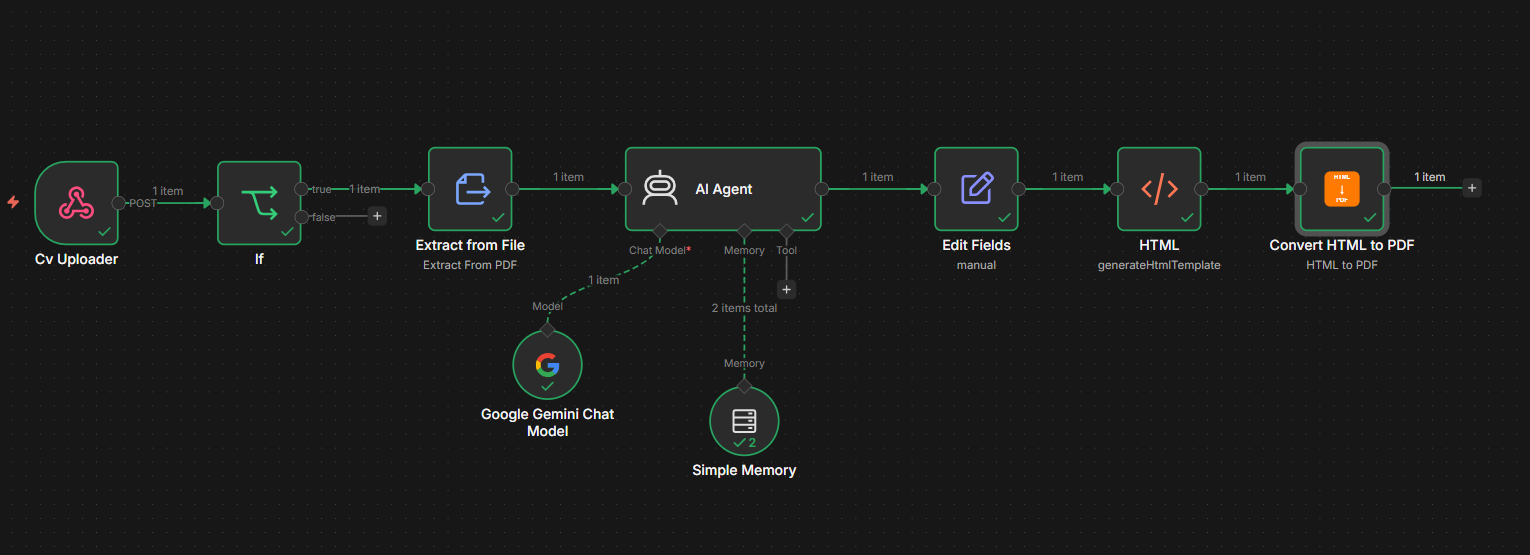Click the If node true output connector

pos(301,189)
